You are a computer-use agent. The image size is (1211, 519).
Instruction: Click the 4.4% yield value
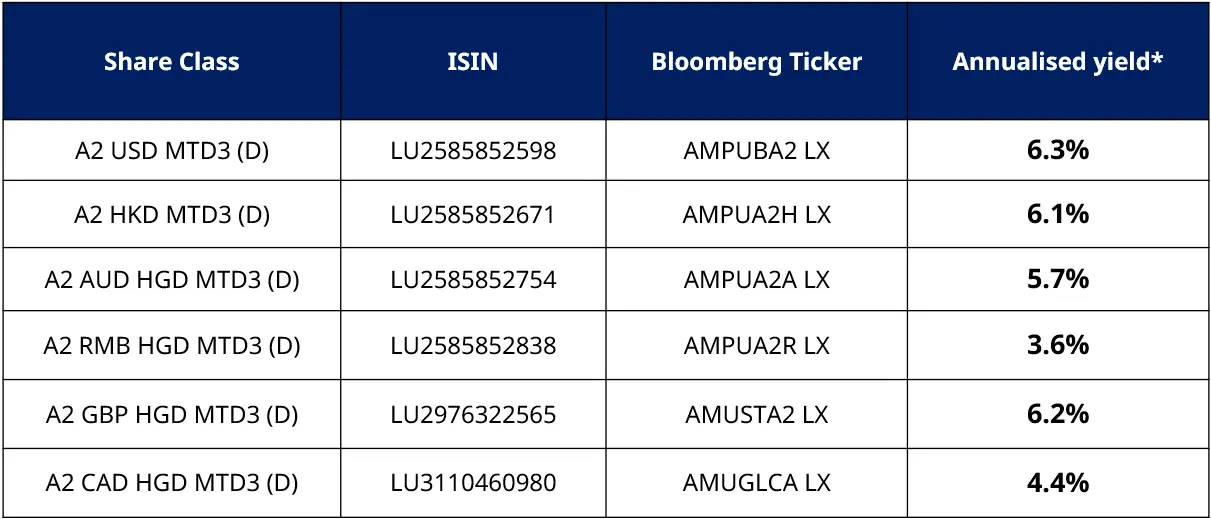tap(1057, 483)
